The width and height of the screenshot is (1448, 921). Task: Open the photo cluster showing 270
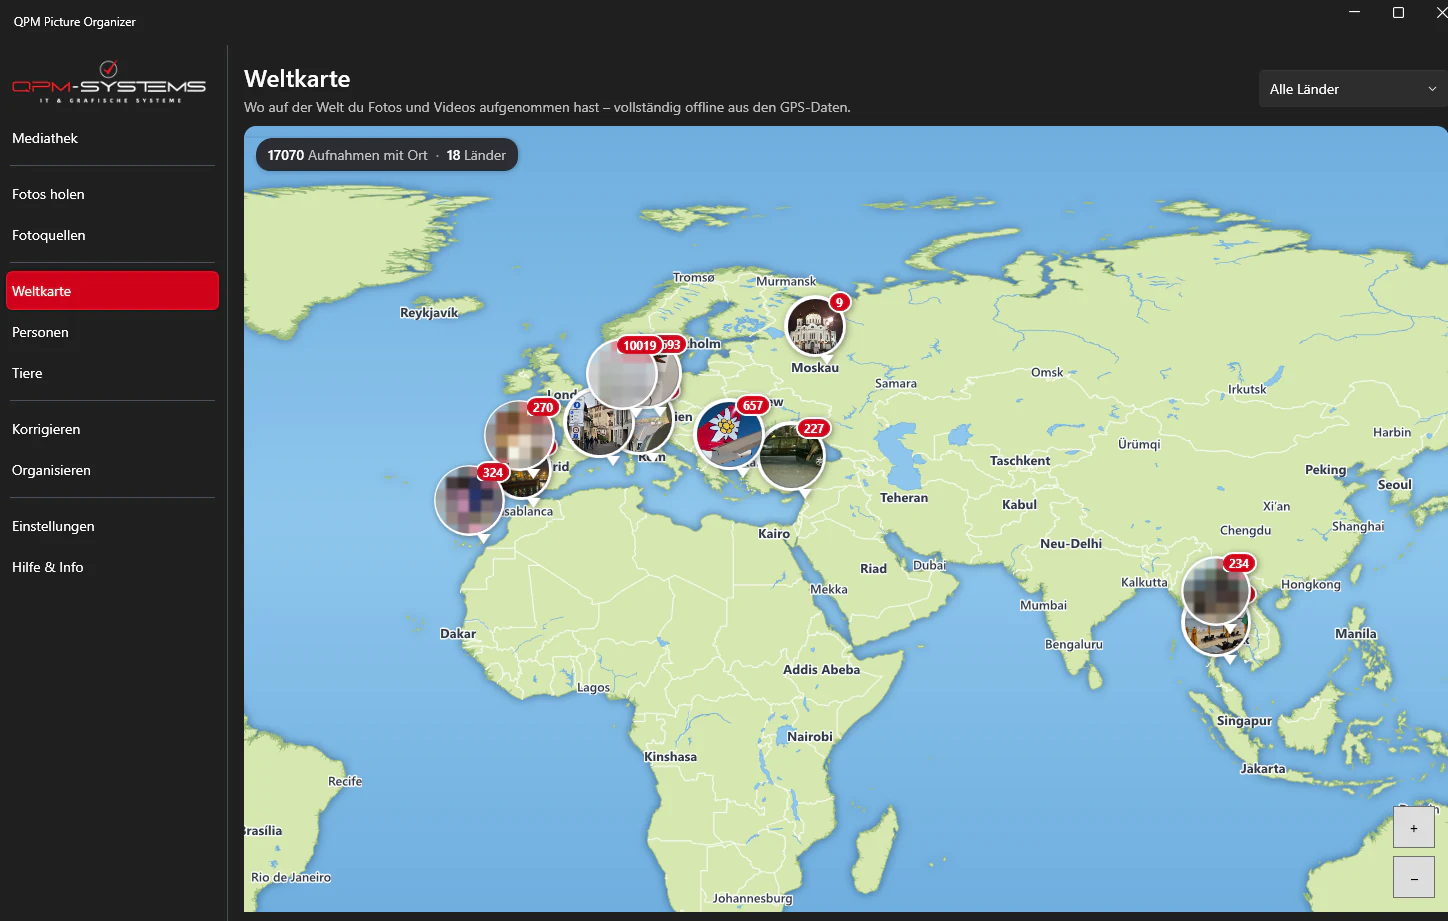pos(519,434)
